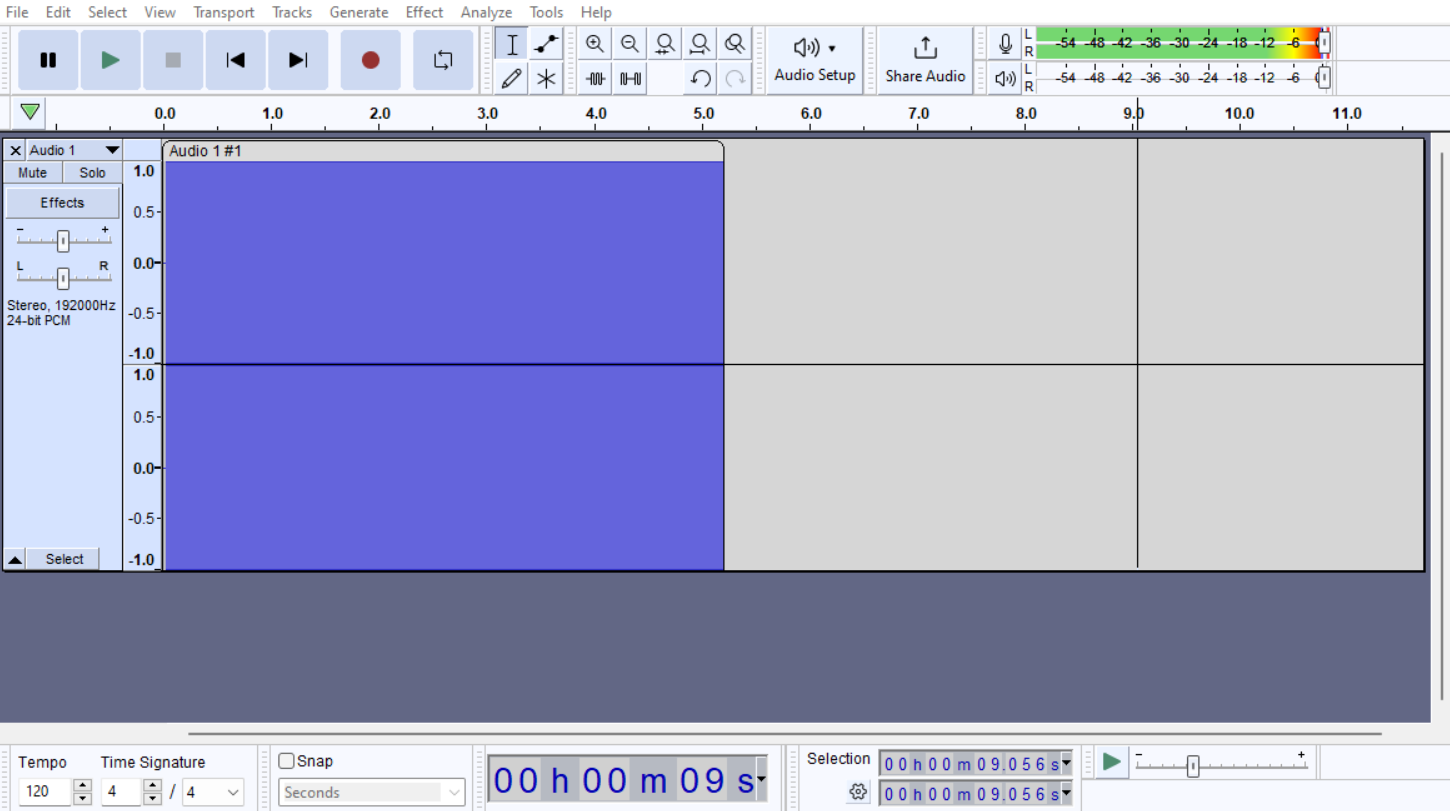Click the selection settings gear icon
The height and width of the screenshot is (811, 1450).
click(858, 792)
